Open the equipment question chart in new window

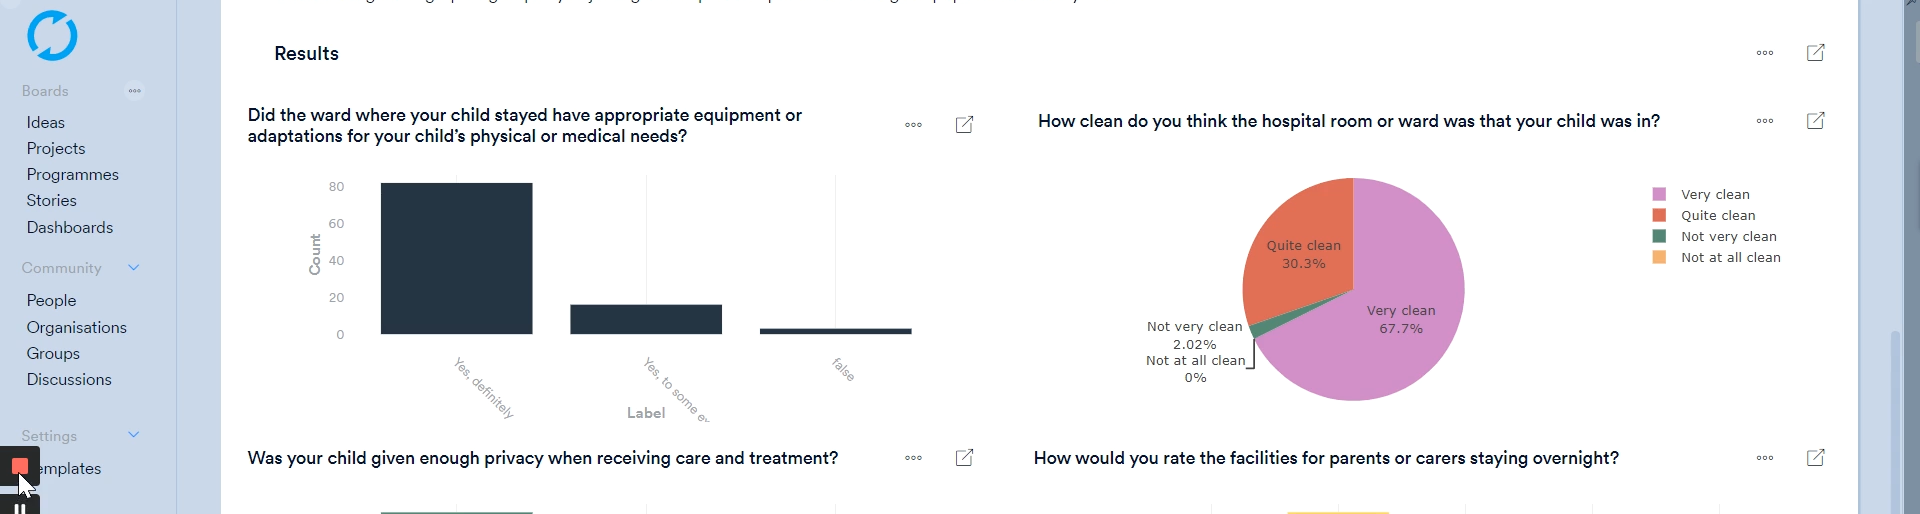964,125
